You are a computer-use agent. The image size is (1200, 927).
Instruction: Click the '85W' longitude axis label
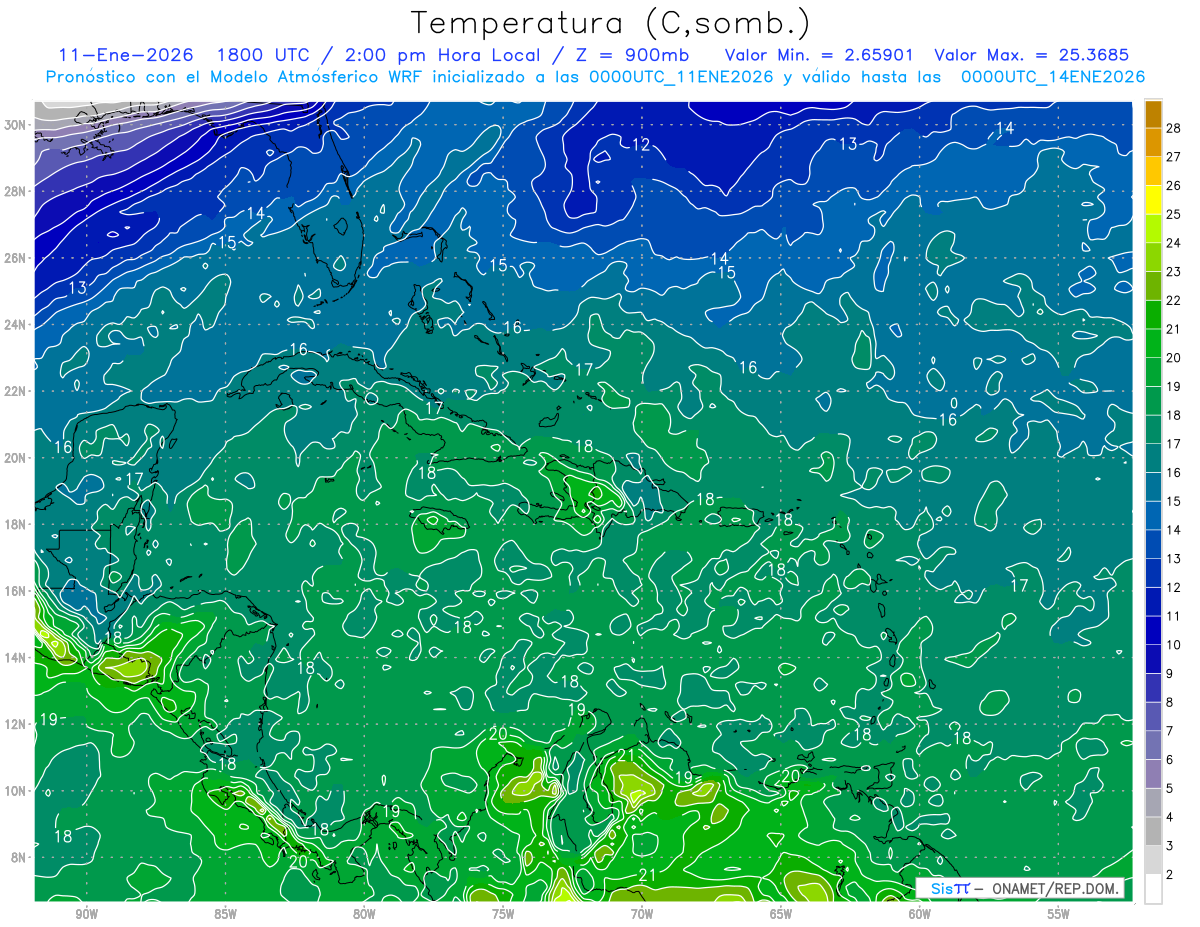(x=225, y=914)
